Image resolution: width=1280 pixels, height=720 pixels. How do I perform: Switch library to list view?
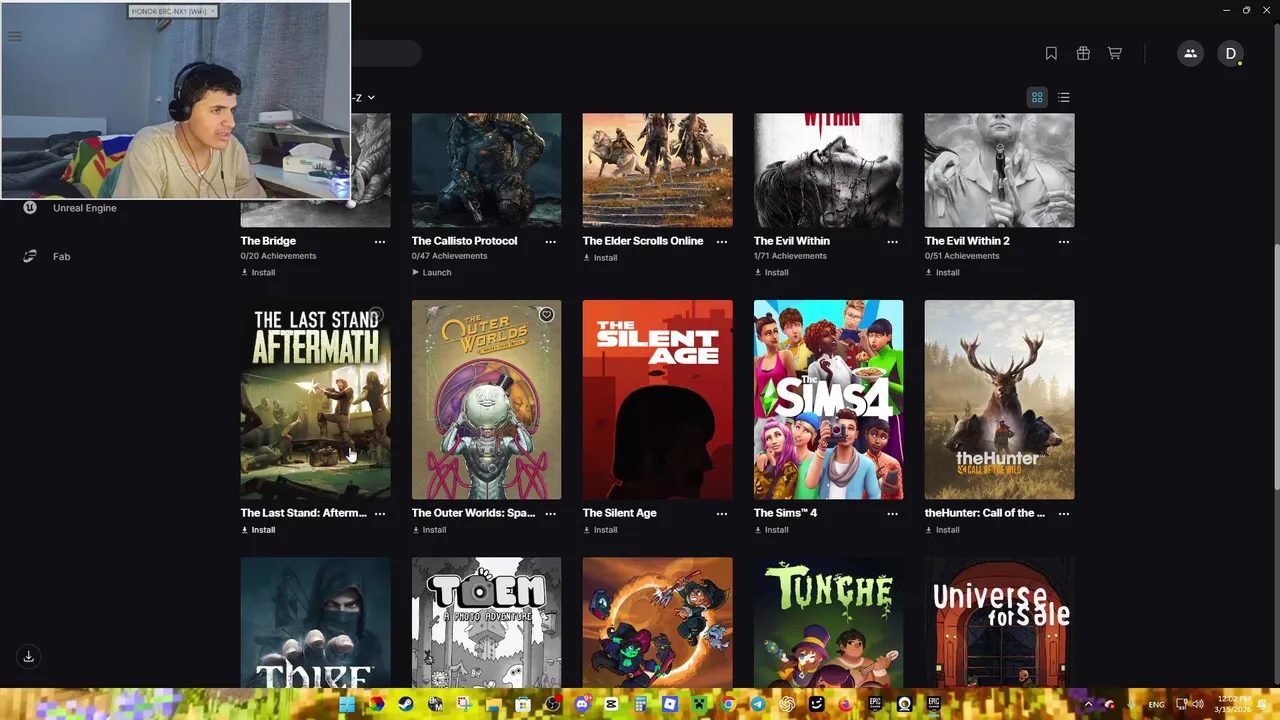pyautogui.click(x=1064, y=97)
